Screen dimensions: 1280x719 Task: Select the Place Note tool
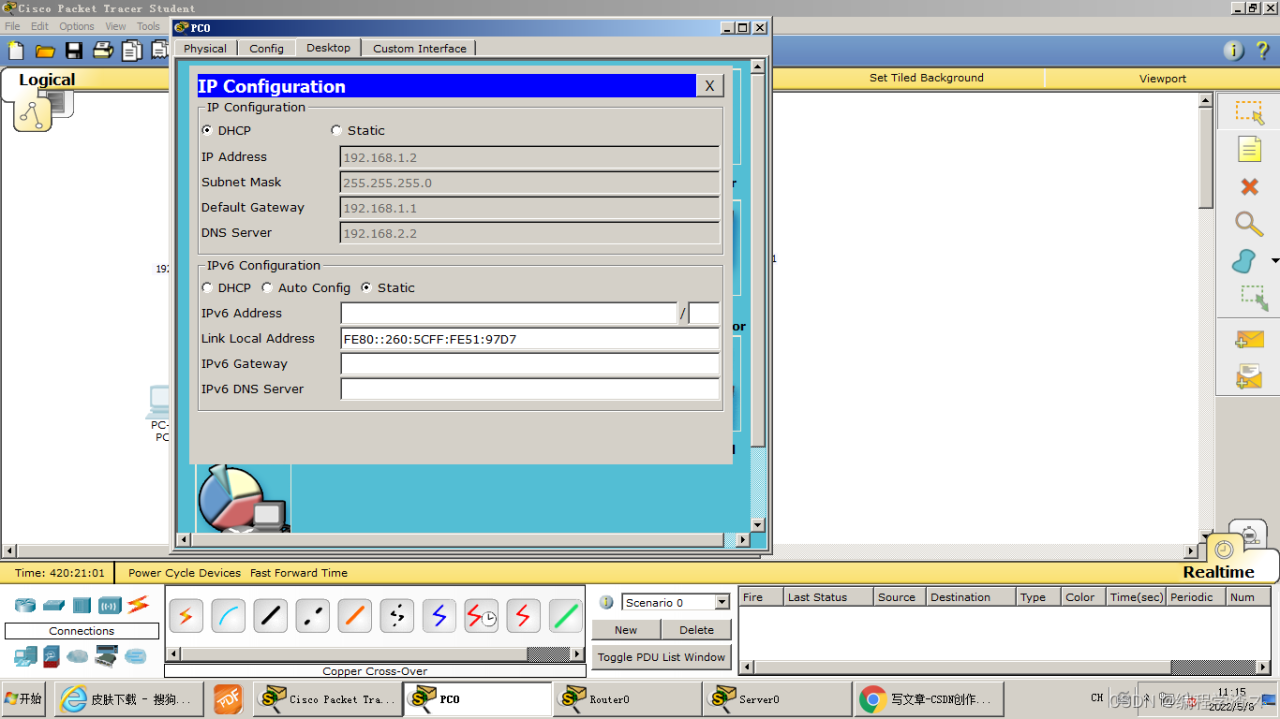tap(1249, 149)
